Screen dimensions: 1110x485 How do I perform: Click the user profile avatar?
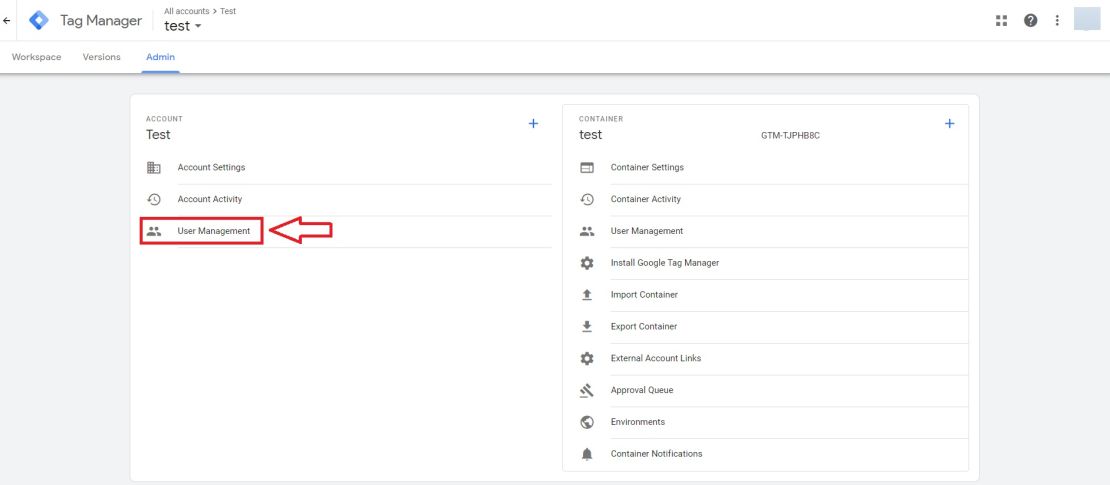pyautogui.click(x=1087, y=18)
